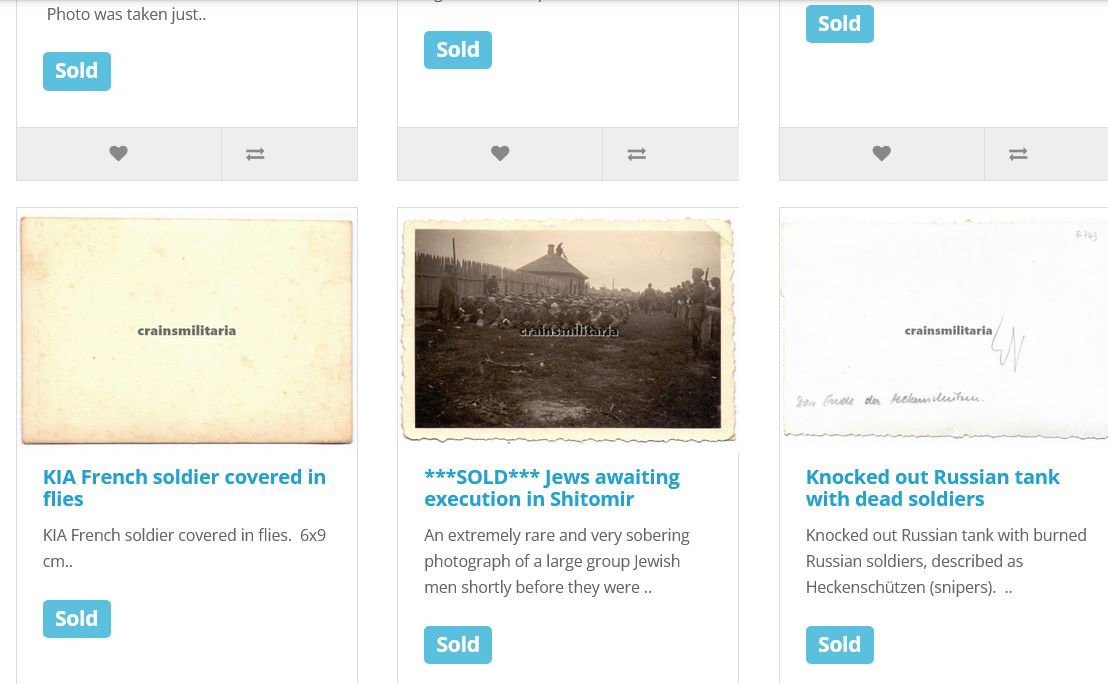Open 'Knocked out Russian tank with dead soldiers' link

(x=932, y=488)
